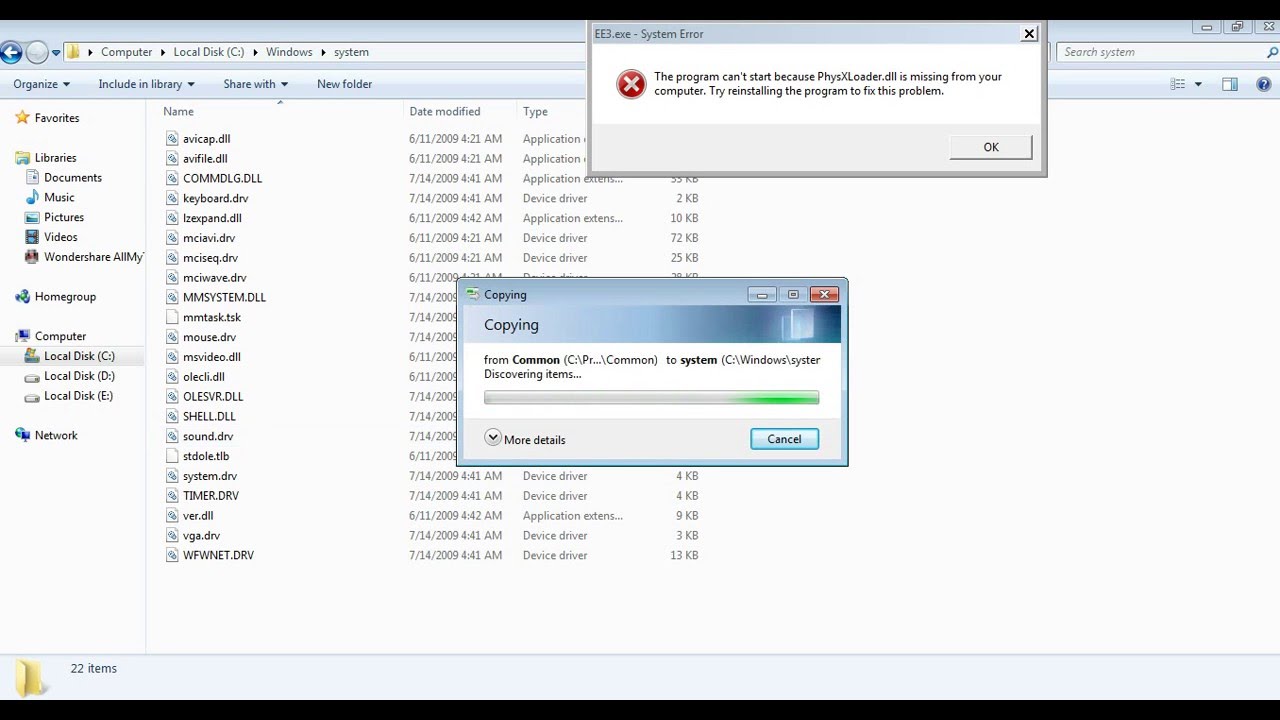The image size is (1280, 720).
Task: Sort by the Name column header
Action: 178,111
